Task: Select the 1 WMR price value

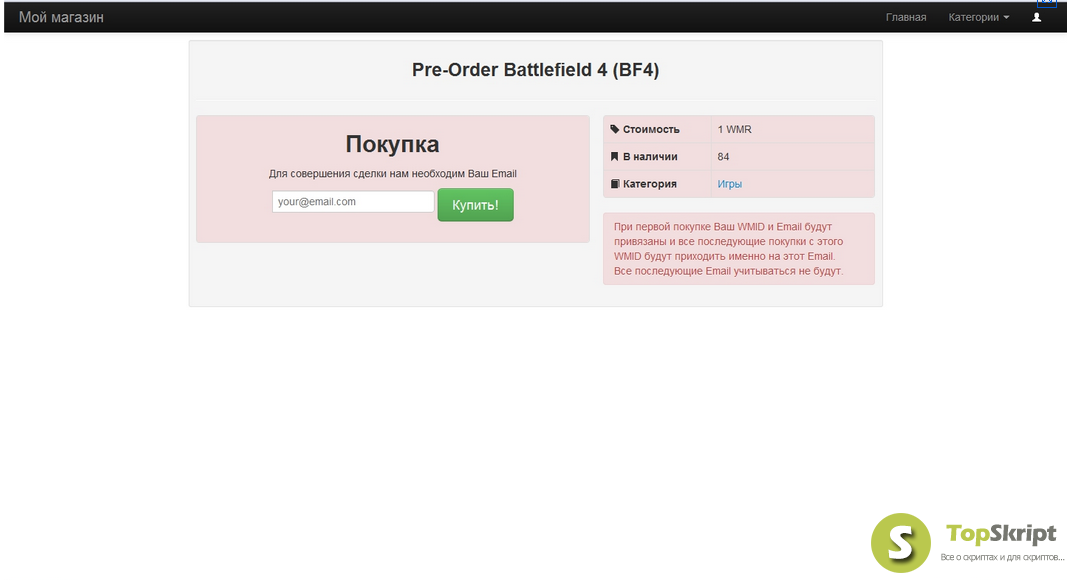Action: (x=734, y=129)
